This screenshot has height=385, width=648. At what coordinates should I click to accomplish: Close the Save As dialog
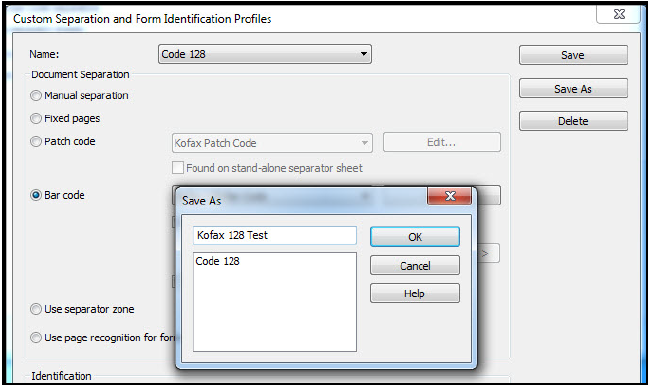449,195
